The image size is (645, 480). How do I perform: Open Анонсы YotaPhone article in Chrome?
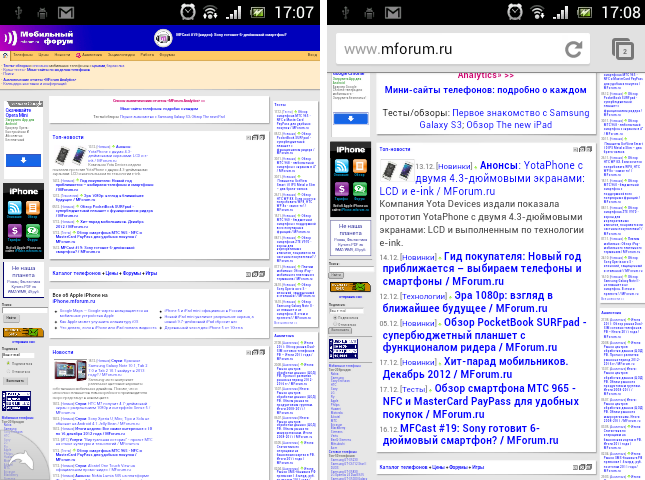pos(481,178)
